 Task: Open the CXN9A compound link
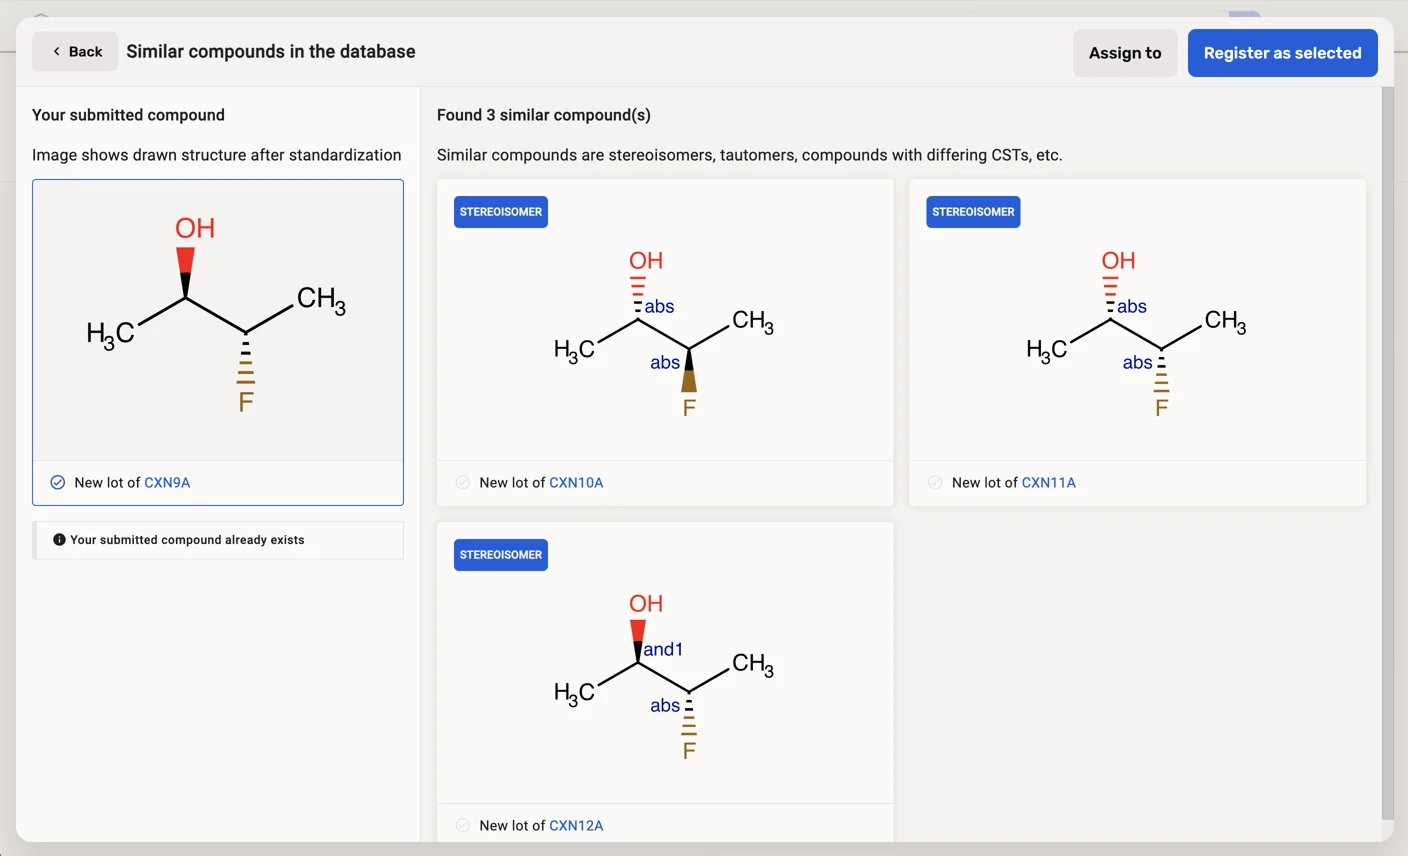point(167,482)
